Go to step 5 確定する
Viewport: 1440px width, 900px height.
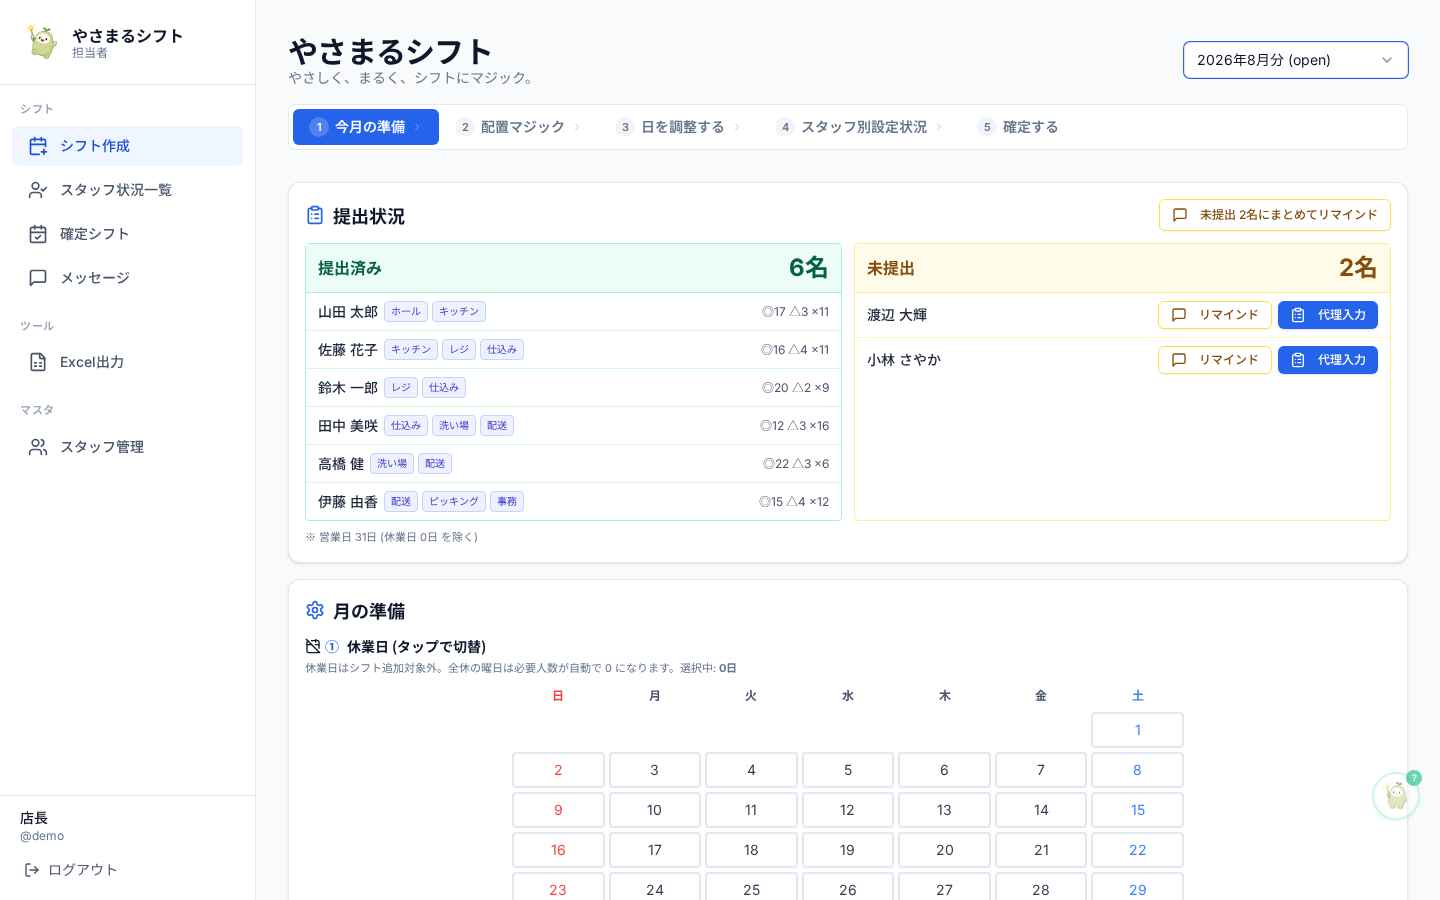(x=1019, y=127)
